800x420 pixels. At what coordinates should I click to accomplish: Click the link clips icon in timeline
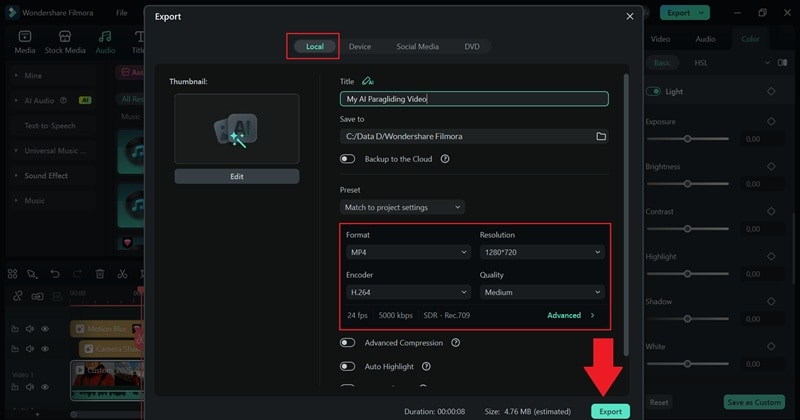17,297
